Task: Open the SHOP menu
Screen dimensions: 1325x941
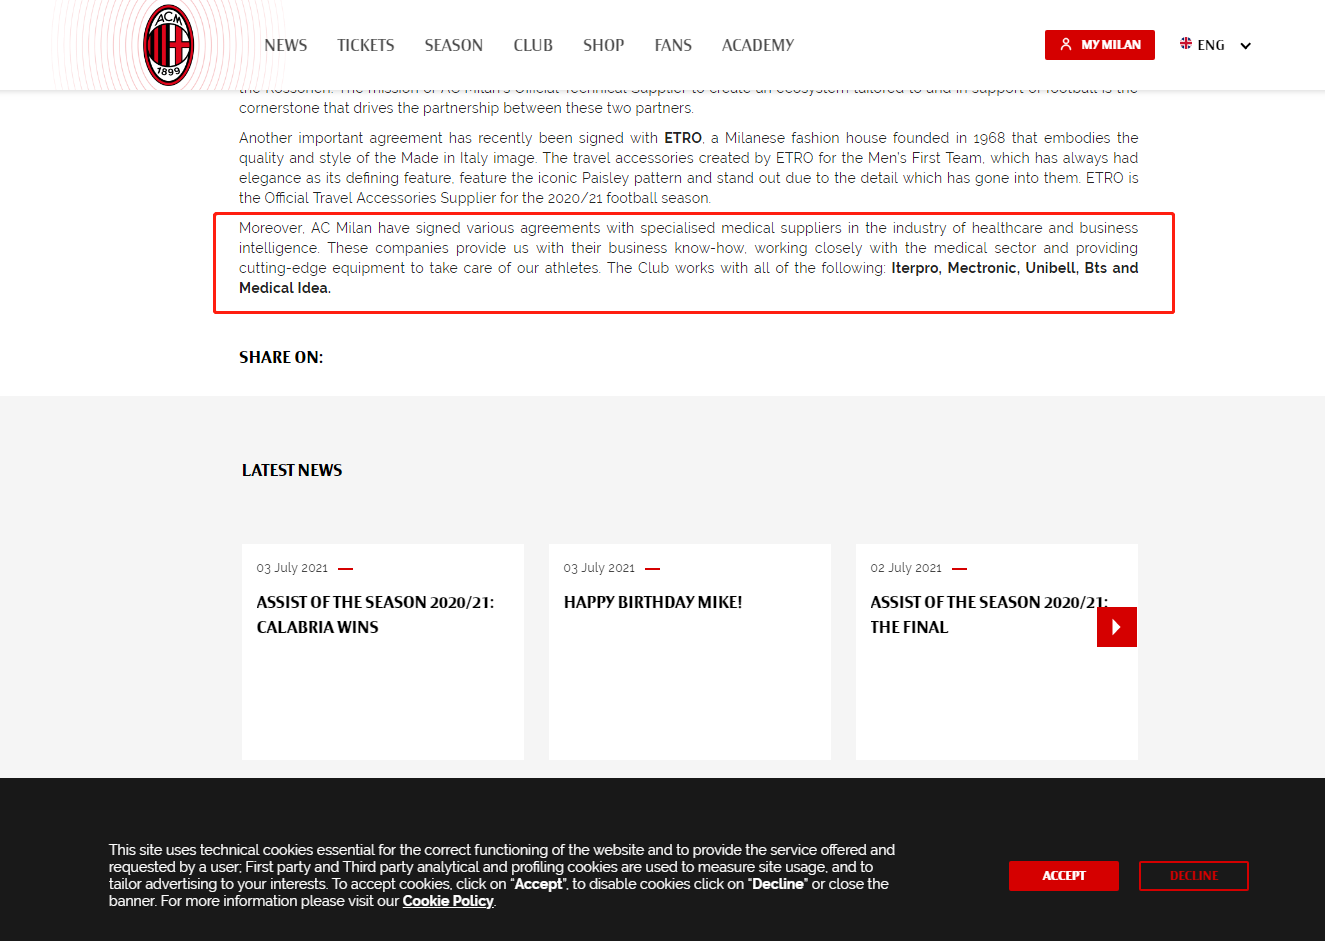Action: [604, 45]
